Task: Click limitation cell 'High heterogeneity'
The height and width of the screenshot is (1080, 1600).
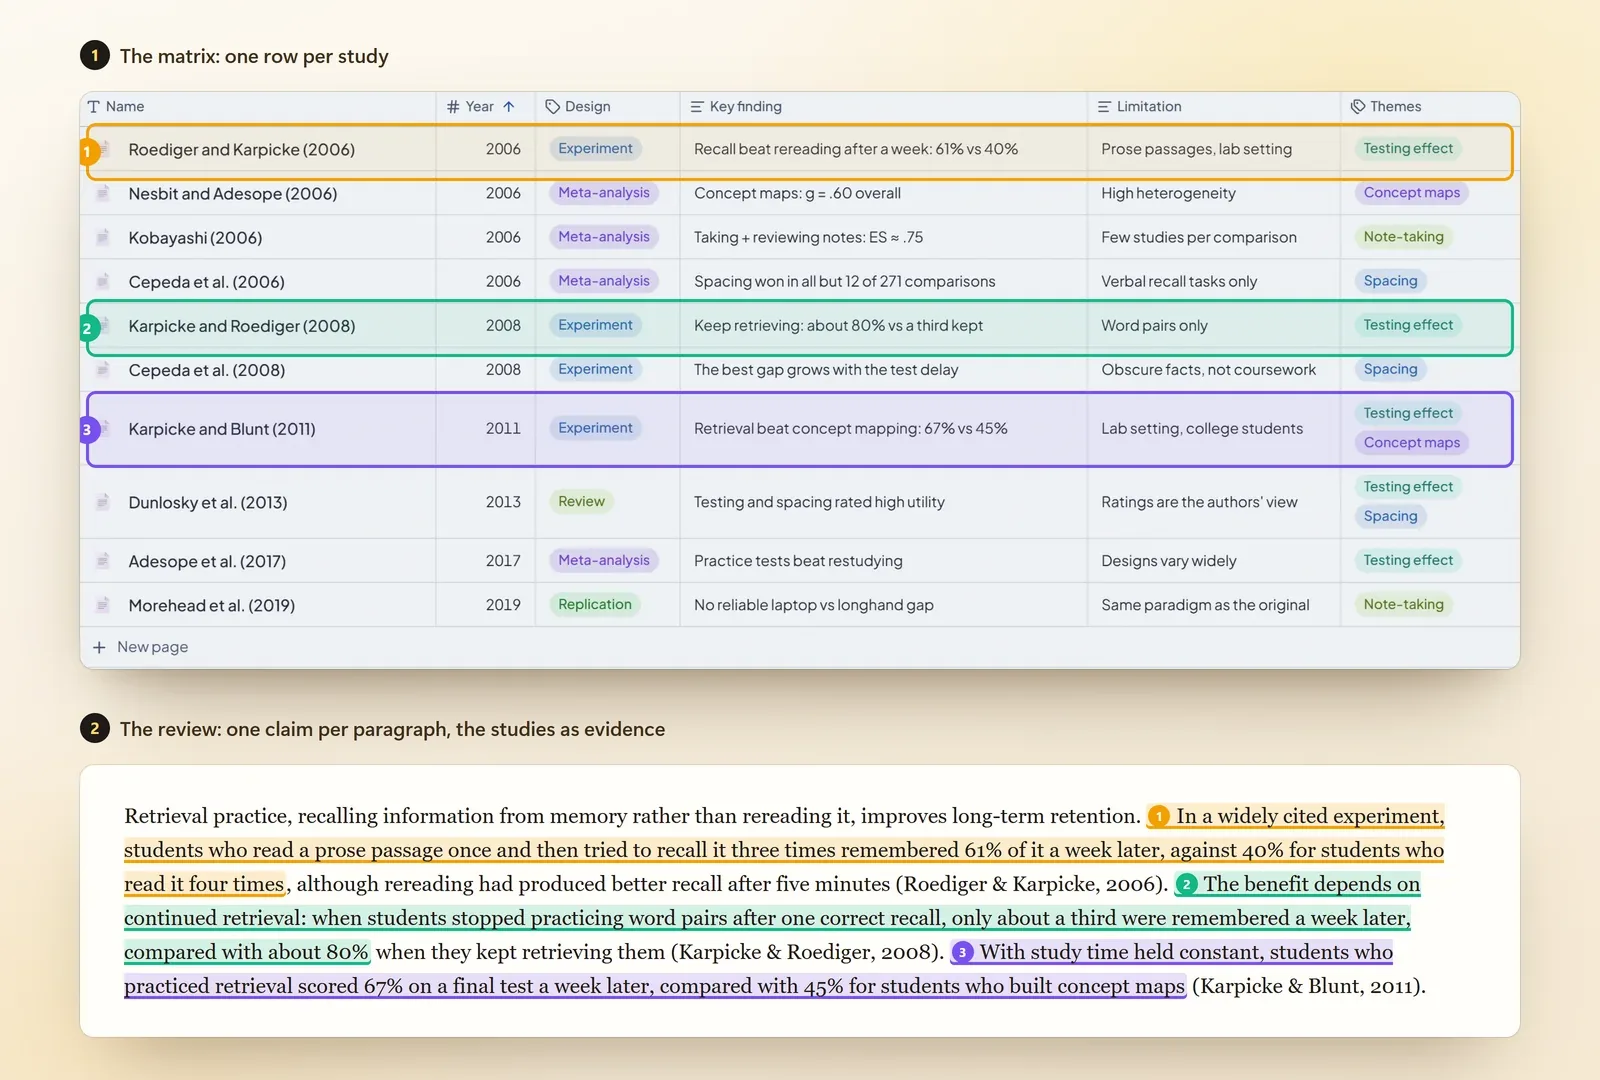Action: pyautogui.click(x=1168, y=193)
